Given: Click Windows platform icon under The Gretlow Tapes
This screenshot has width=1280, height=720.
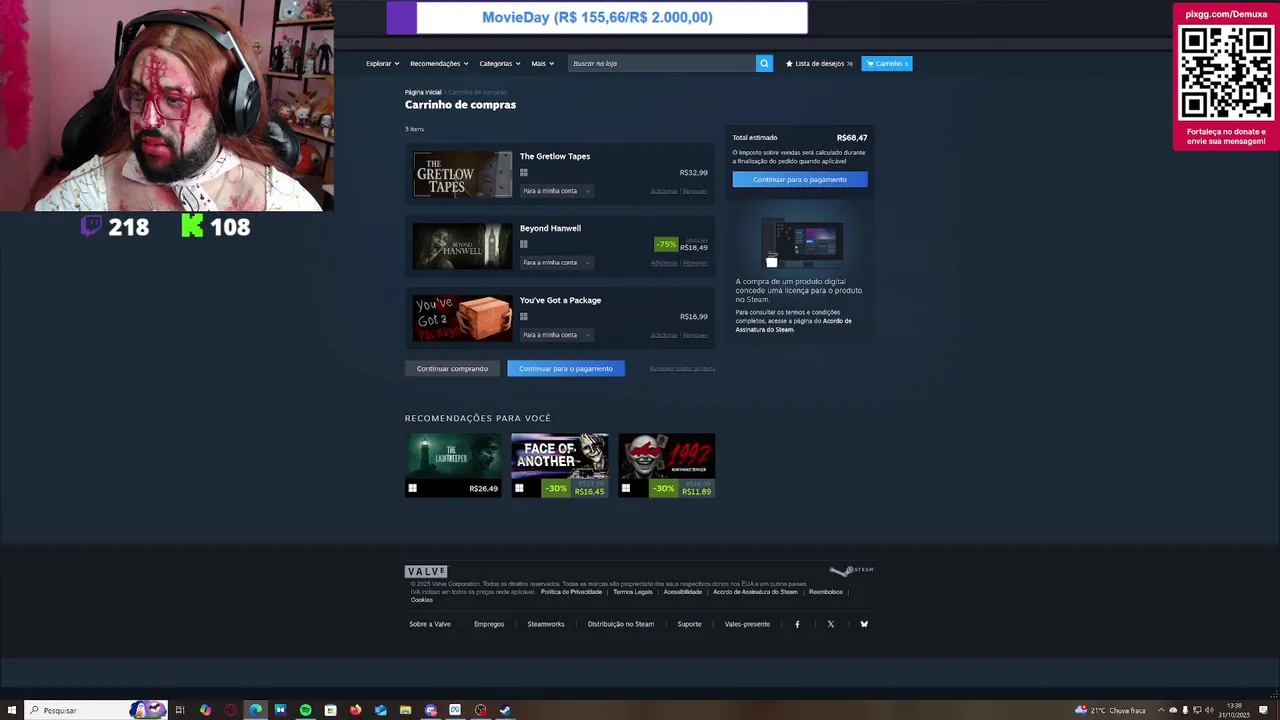Looking at the screenshot, I should click(523, 172).
